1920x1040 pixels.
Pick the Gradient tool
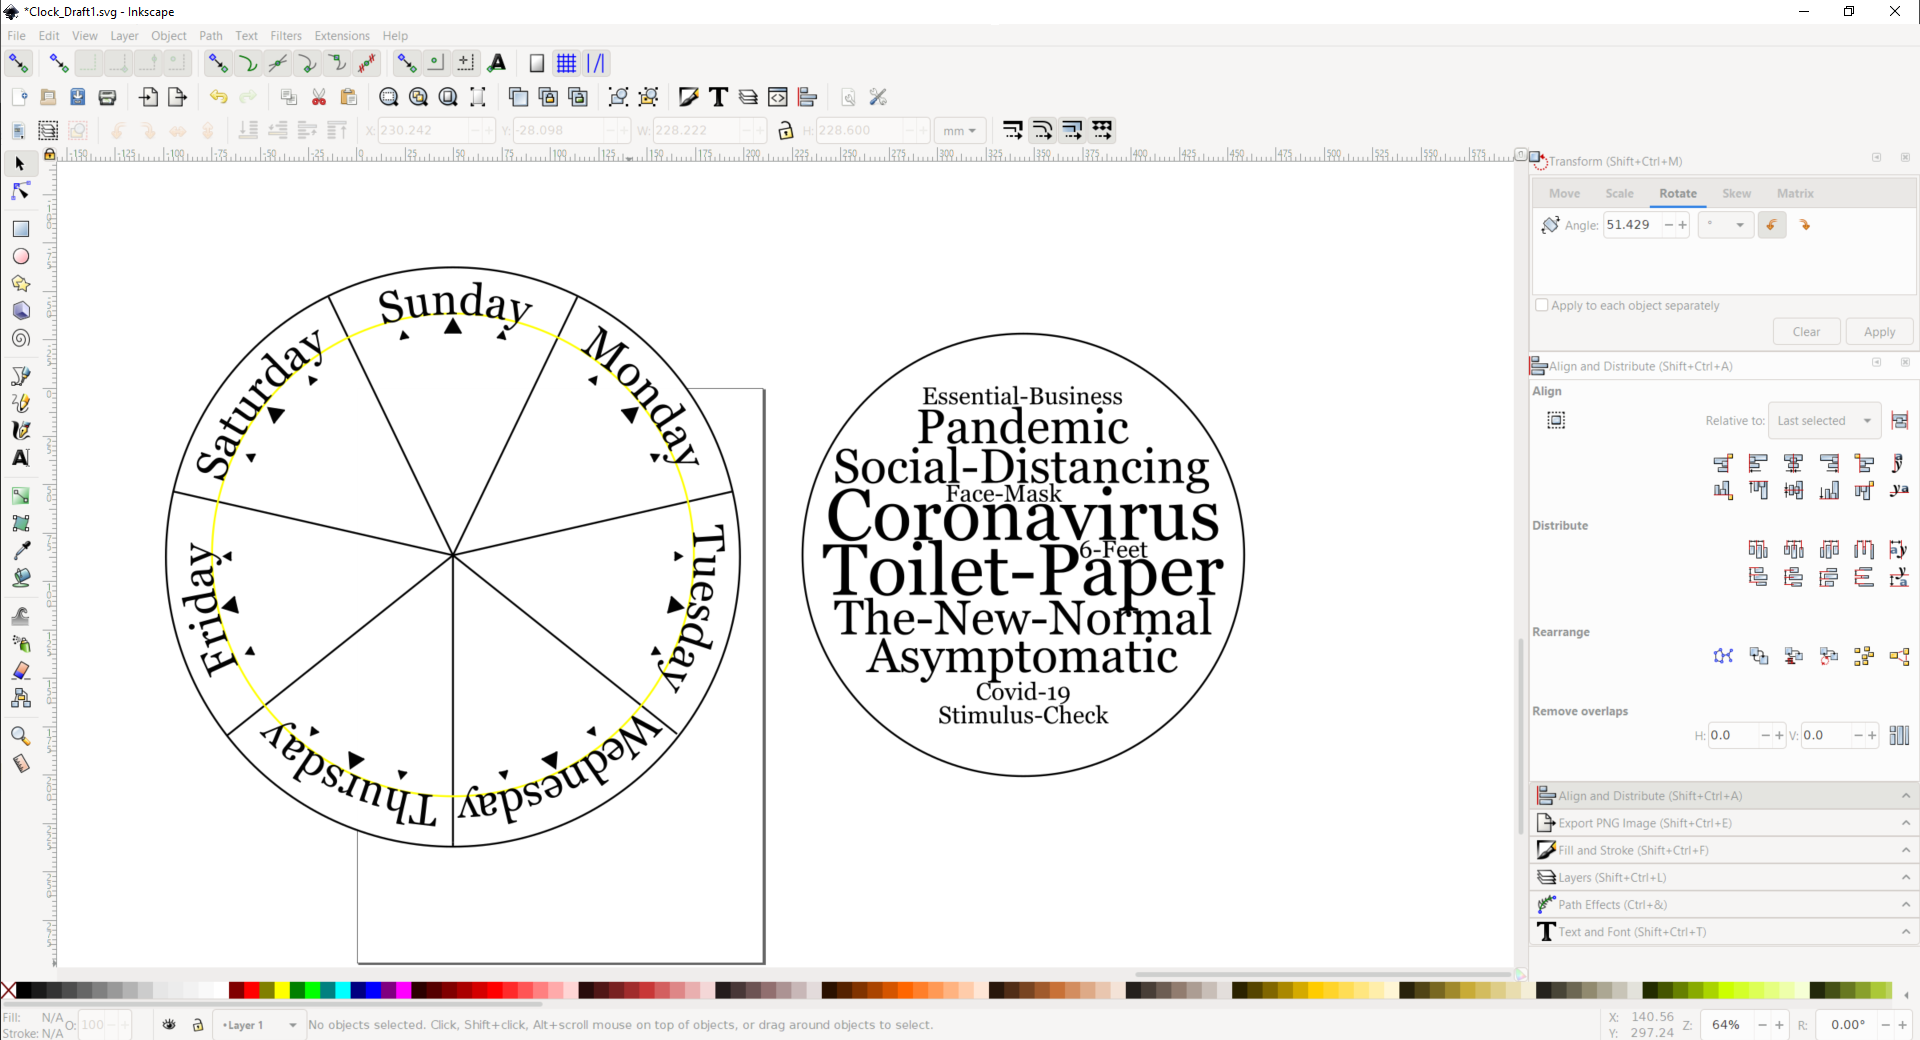20,496
